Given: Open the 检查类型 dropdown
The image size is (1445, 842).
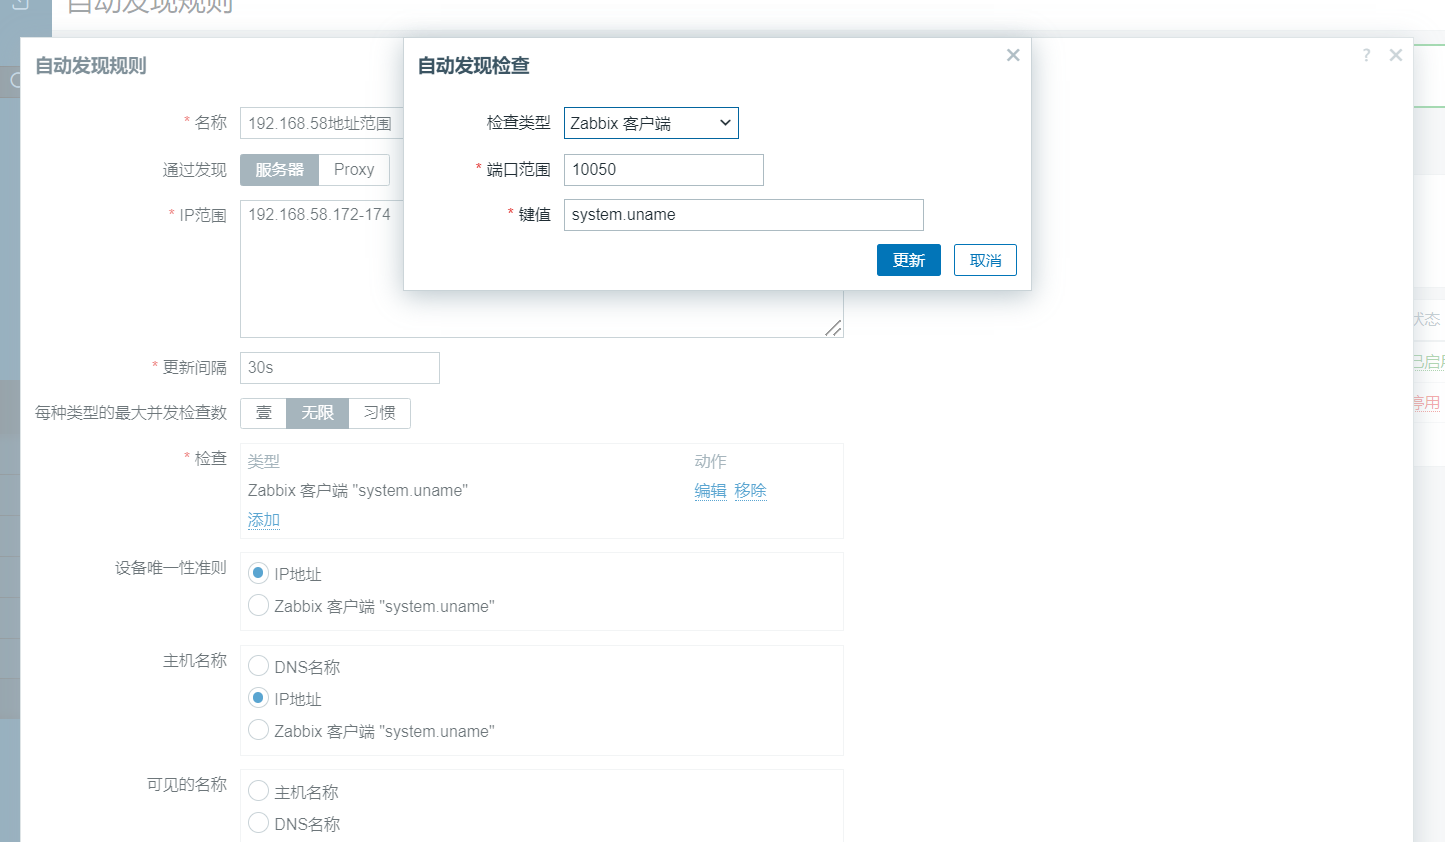Looking at the screenshot, I should click(651, 123).
